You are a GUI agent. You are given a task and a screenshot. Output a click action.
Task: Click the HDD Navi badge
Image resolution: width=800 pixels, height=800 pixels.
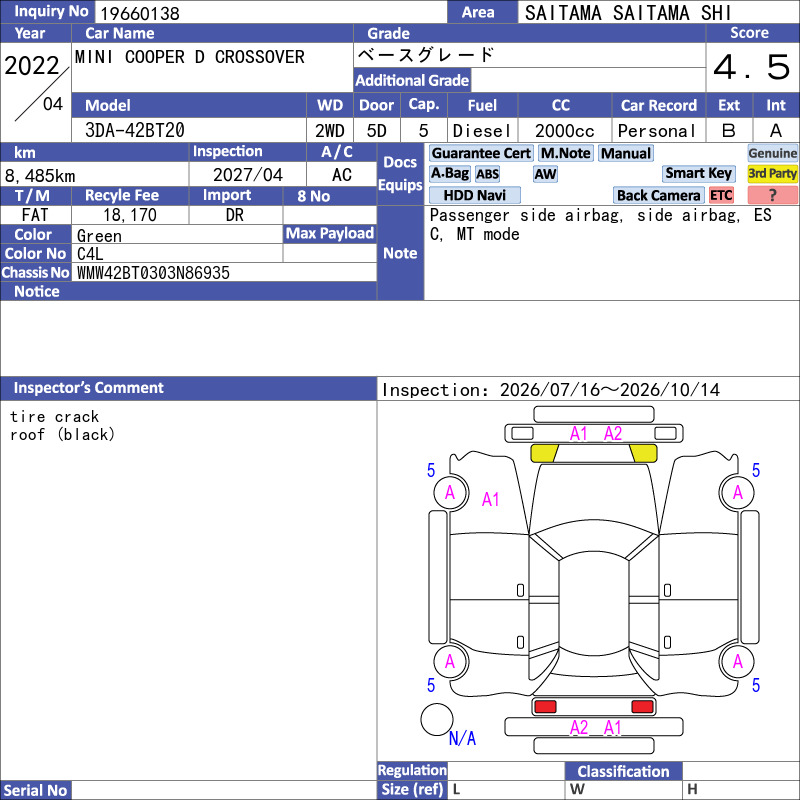tap(474, 195)
